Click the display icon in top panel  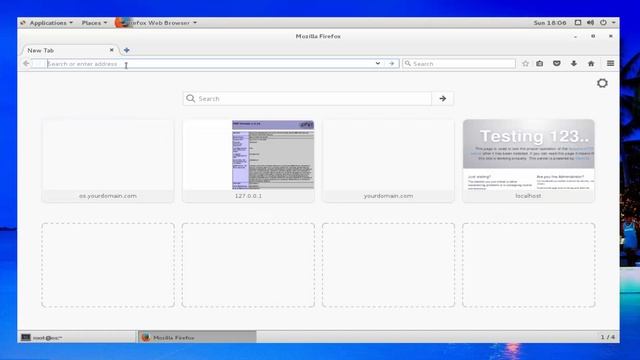tap(578, 22)
